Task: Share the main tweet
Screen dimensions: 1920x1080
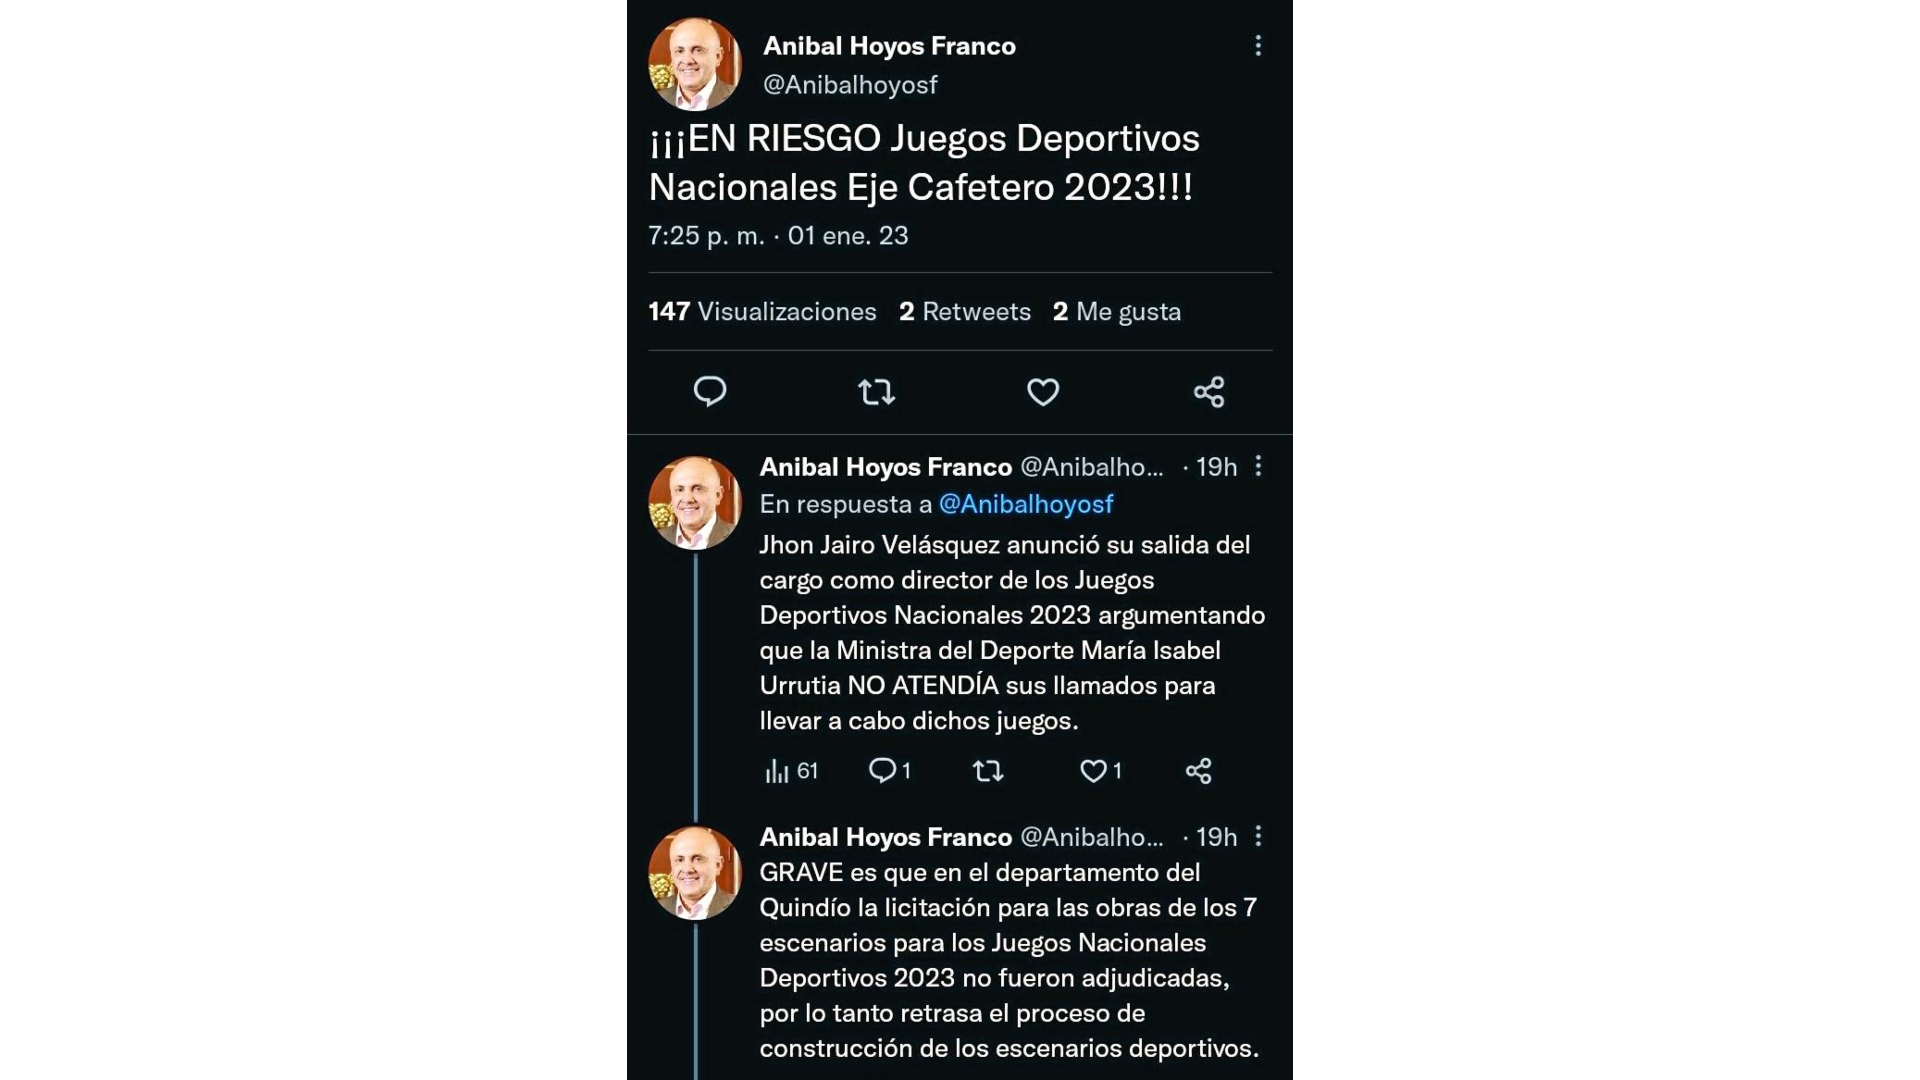Action: (1208, 392)
